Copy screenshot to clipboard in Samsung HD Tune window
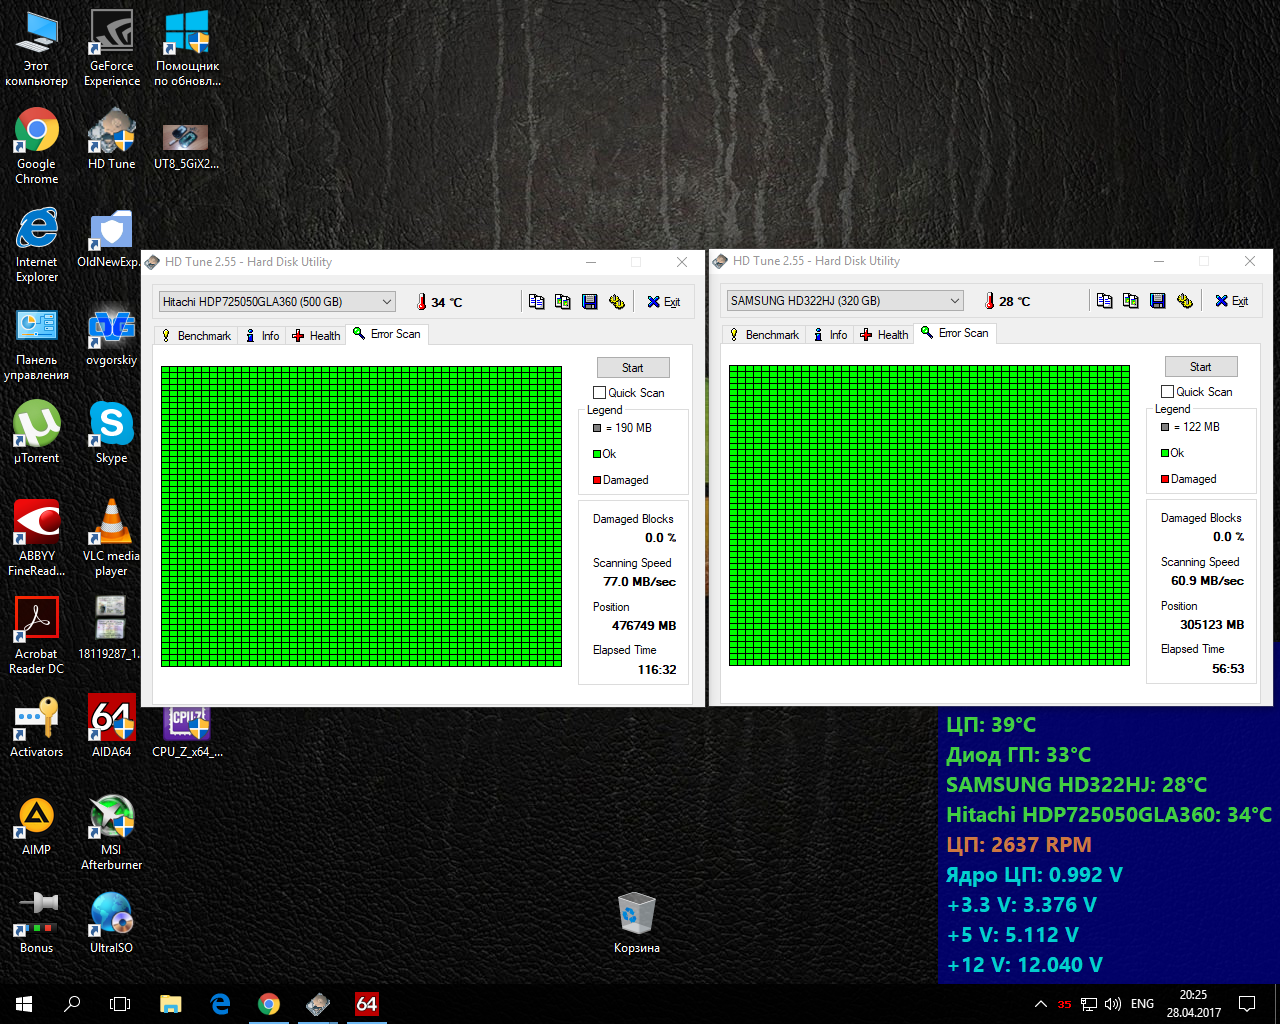 pos(1131,301)
